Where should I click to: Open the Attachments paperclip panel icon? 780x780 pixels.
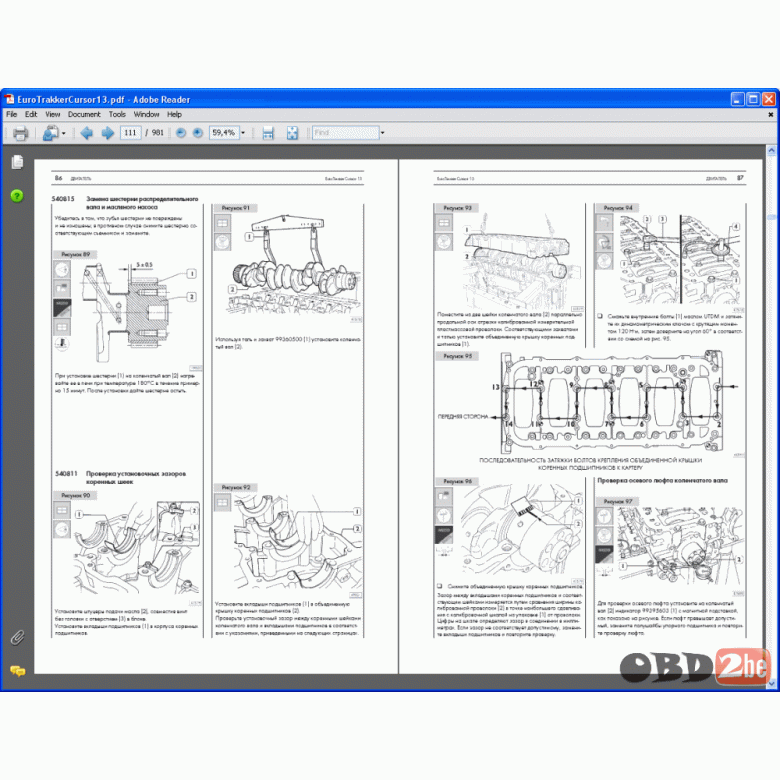(17, 637)
